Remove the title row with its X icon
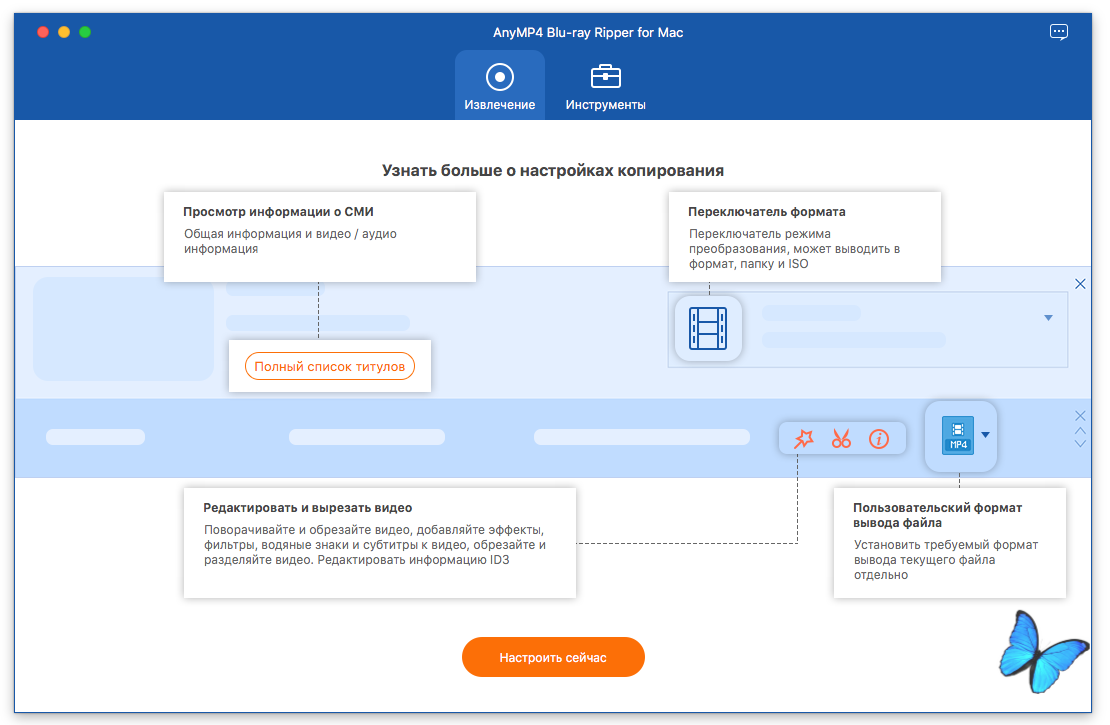The image size is (1110, 725). (1080, 416)
